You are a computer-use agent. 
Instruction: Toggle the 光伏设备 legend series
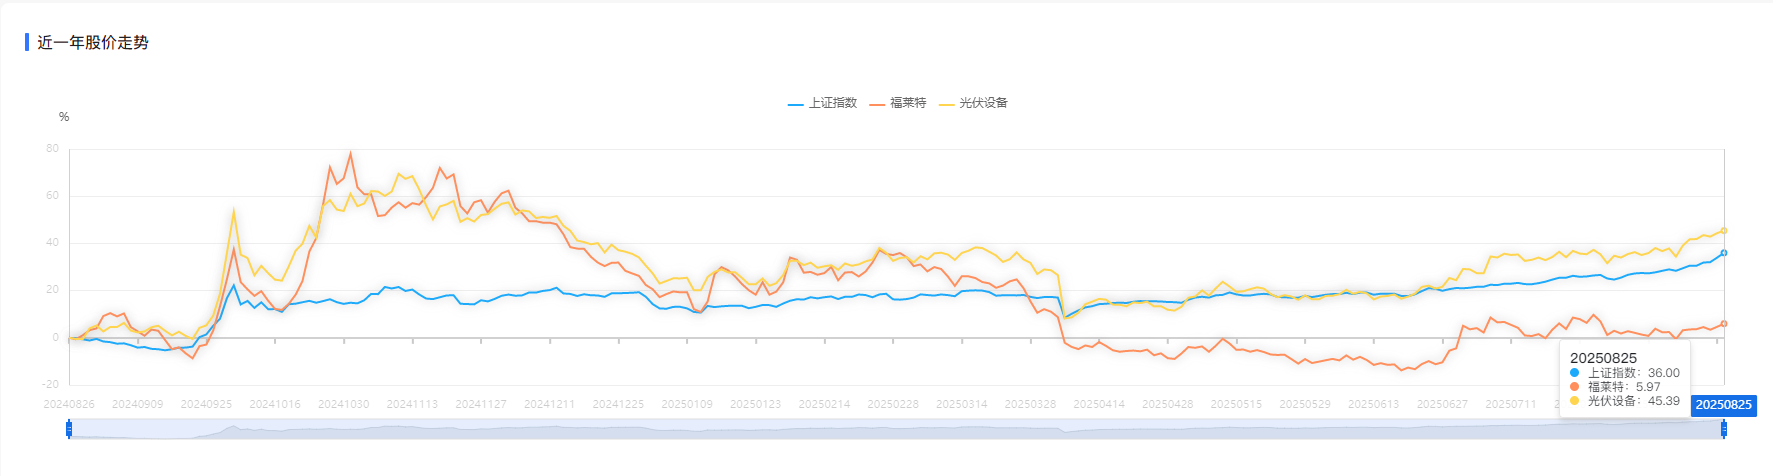click(x=973, y=103)
